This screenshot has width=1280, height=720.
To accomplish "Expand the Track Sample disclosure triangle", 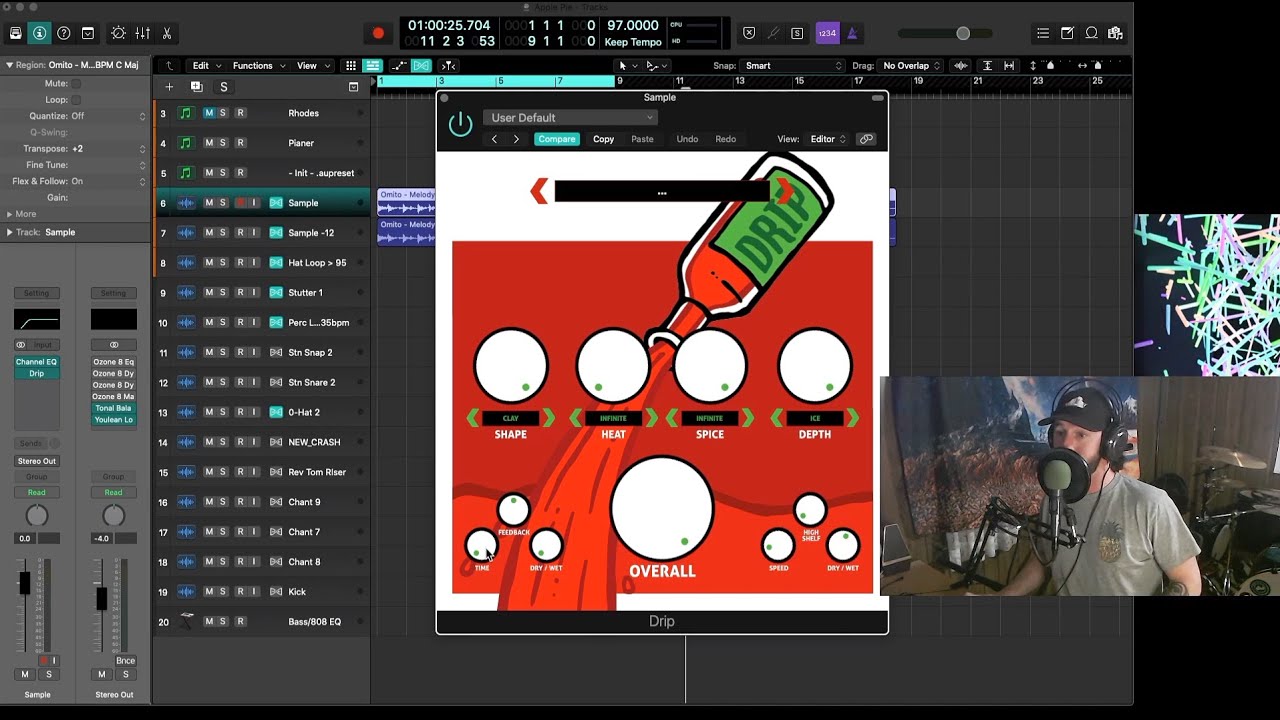I will 9,232.
